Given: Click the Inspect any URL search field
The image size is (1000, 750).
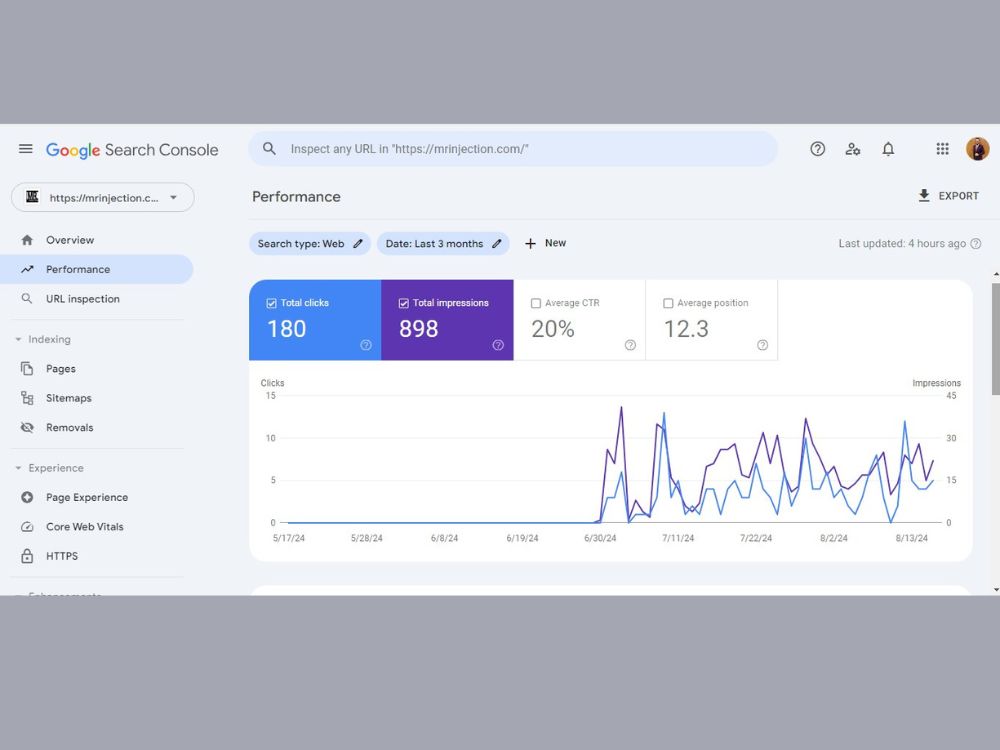Looking at the screenshot, I should click(x=513, y=149).
